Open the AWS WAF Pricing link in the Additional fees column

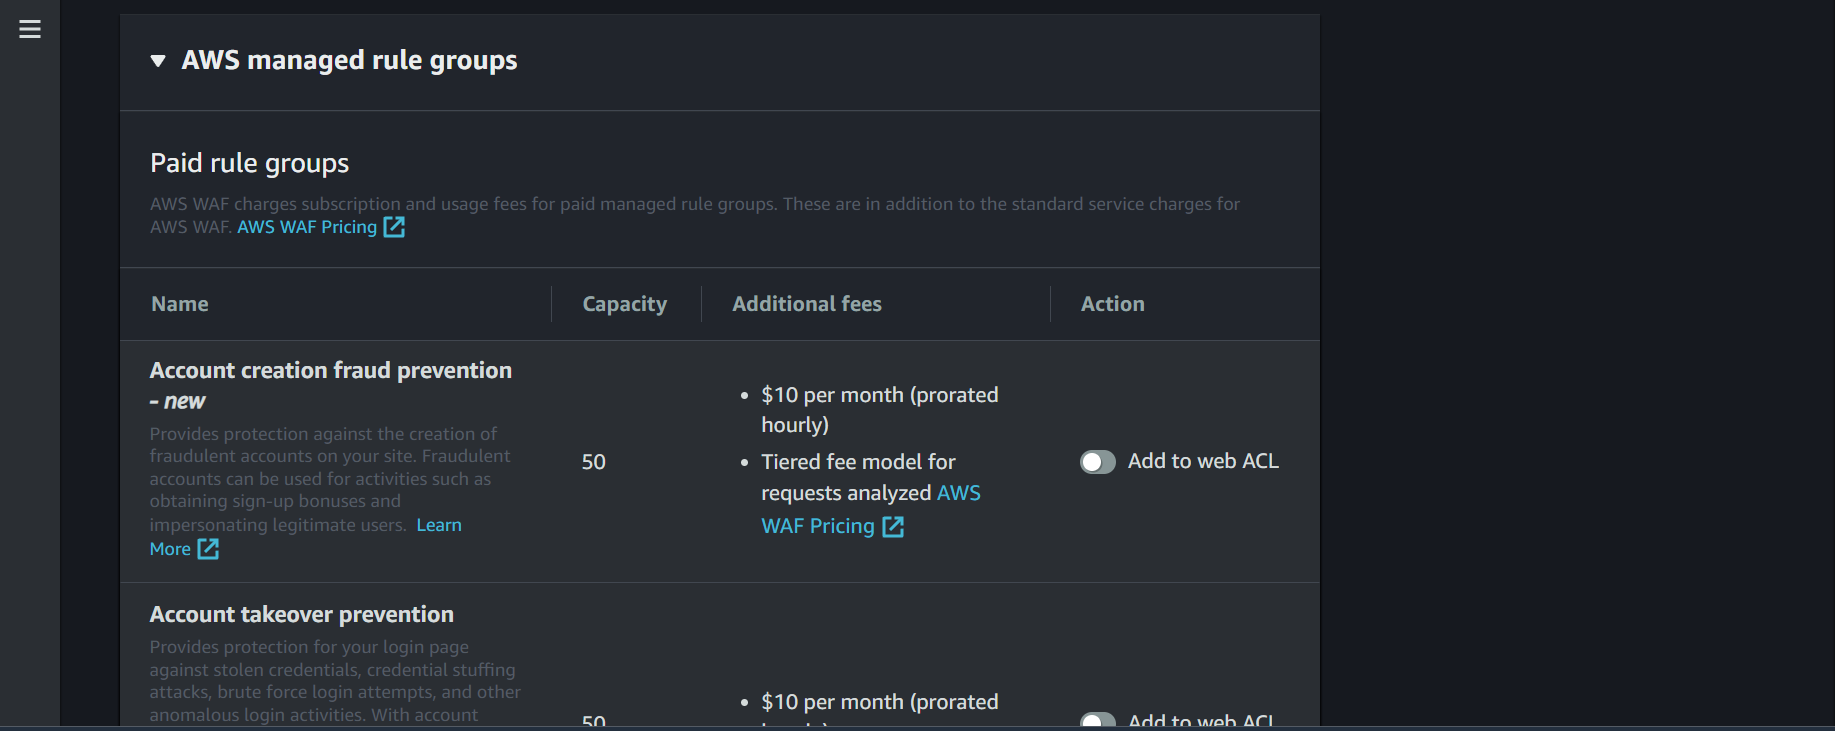coord(871,509)
